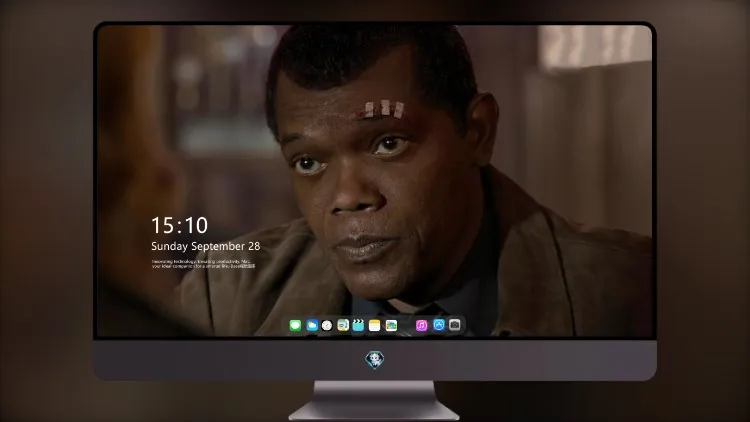The width and height of the screenshot is (750, 422).
Task: Open the gray Camera app in the dock
Action: (455, 325)
